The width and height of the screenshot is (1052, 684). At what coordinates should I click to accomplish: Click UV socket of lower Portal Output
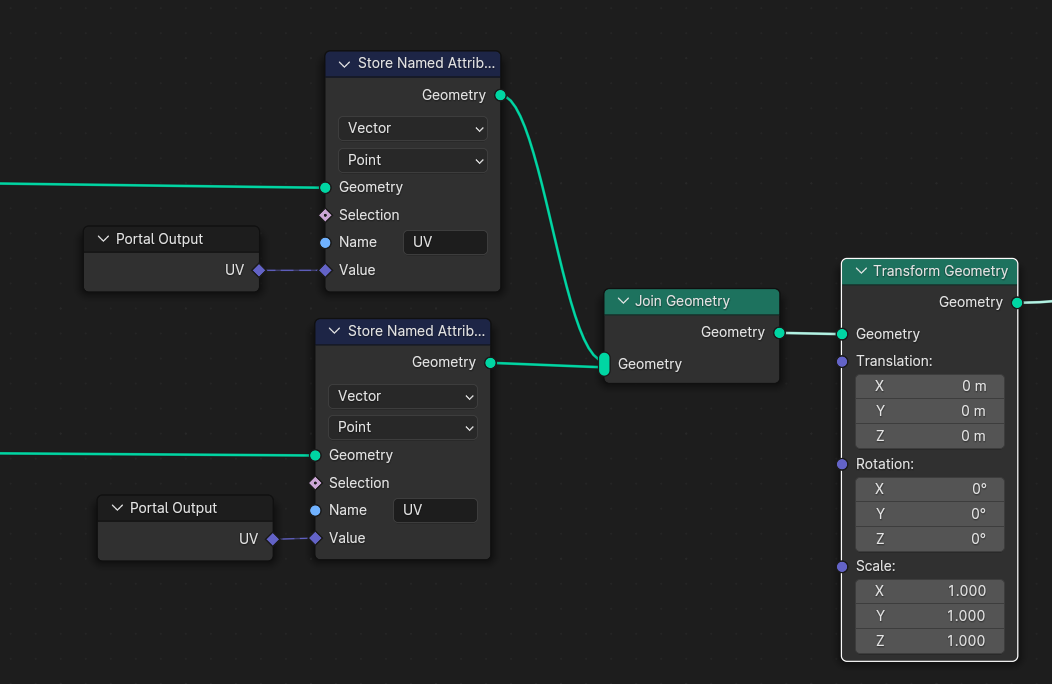point(273,539)
